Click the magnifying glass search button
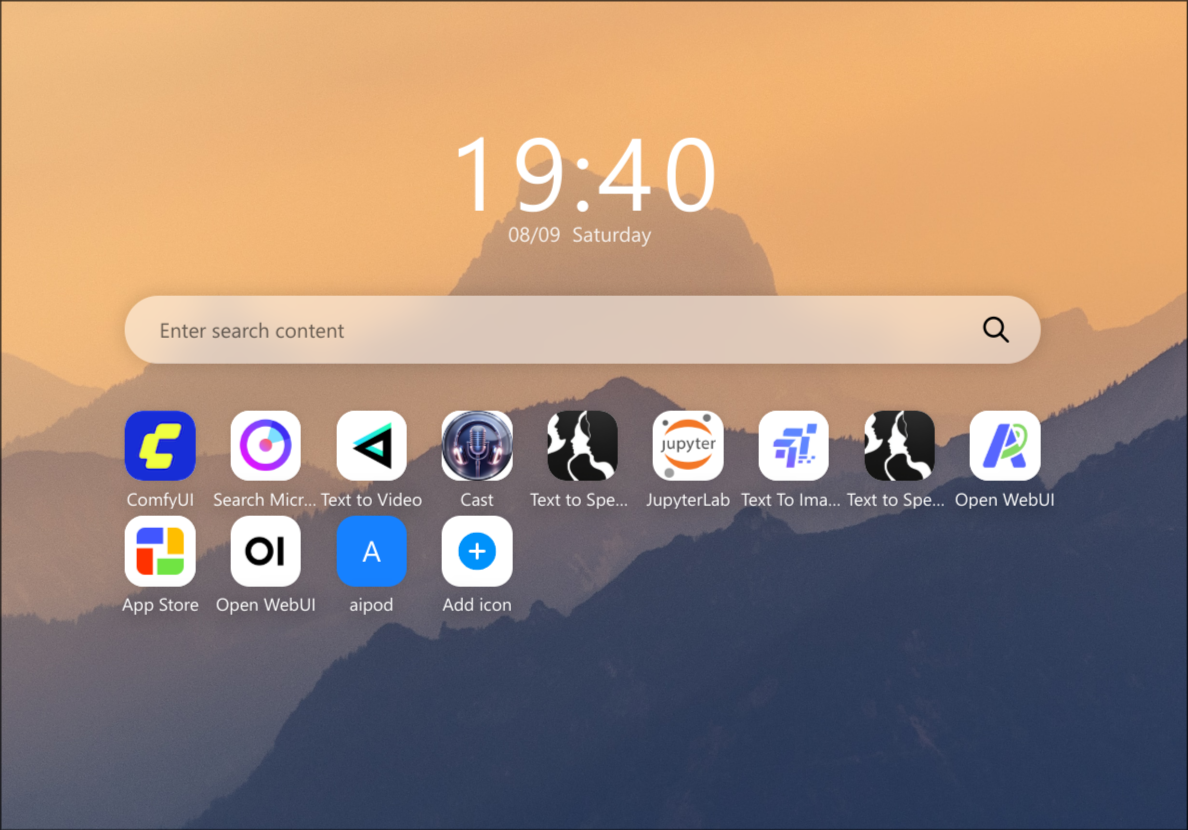 [x=996, y=330]
